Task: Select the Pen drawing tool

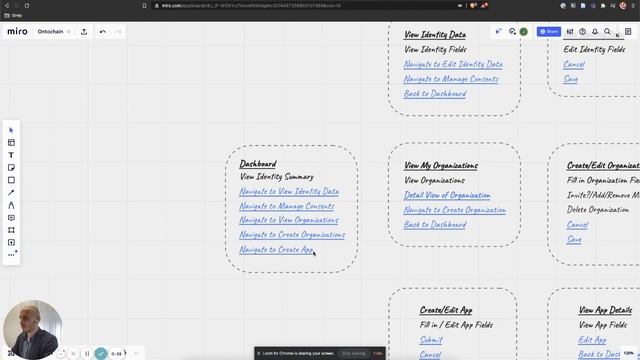Action: 11,205
